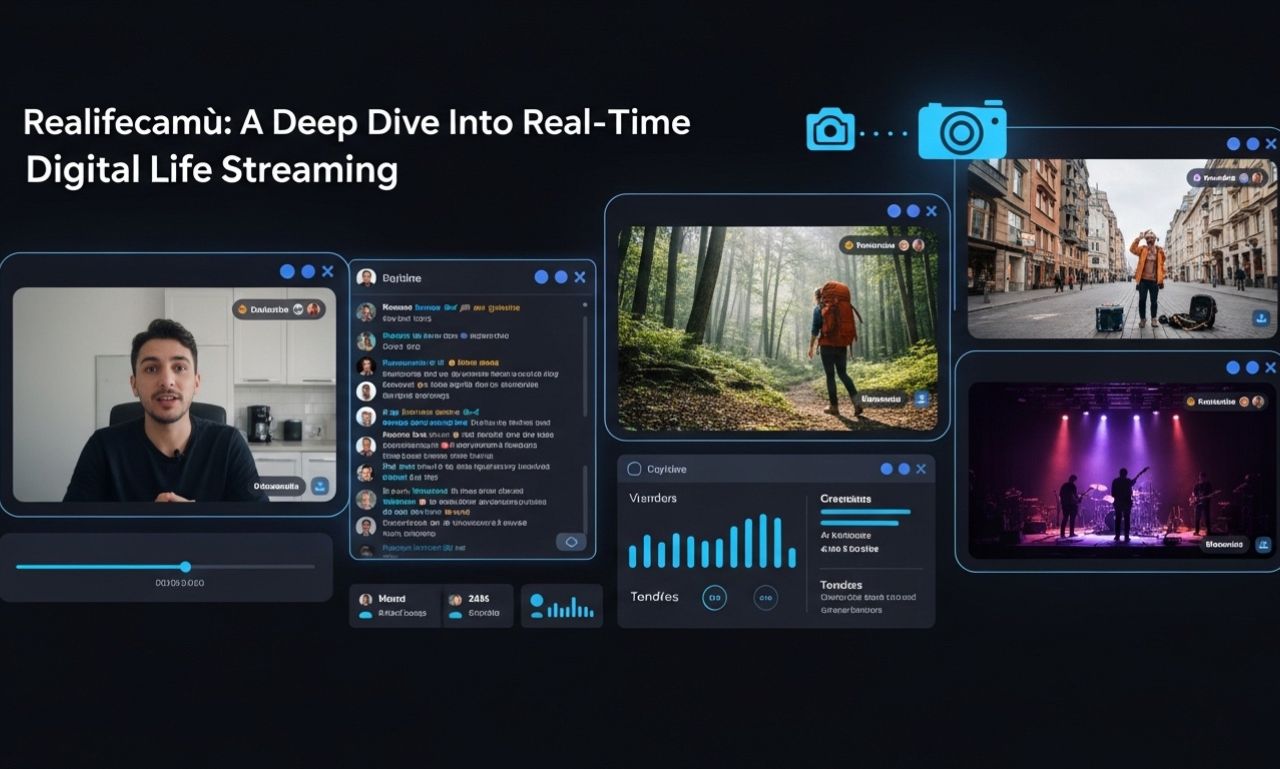Click the user-with-bars stats icon
The width and height of the screenshot is (1280, 769).
[x=562, y=606]
